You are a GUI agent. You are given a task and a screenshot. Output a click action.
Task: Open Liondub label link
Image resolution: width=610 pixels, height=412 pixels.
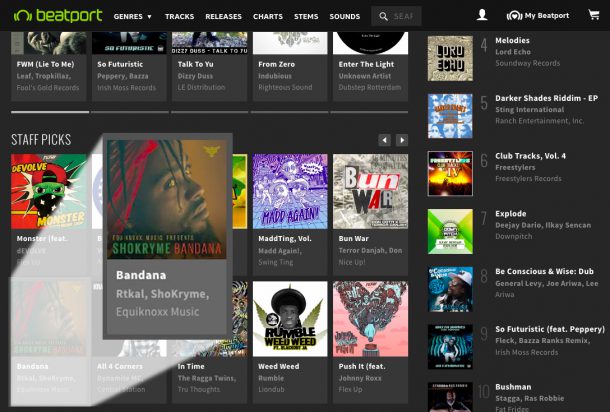(271, 389)
